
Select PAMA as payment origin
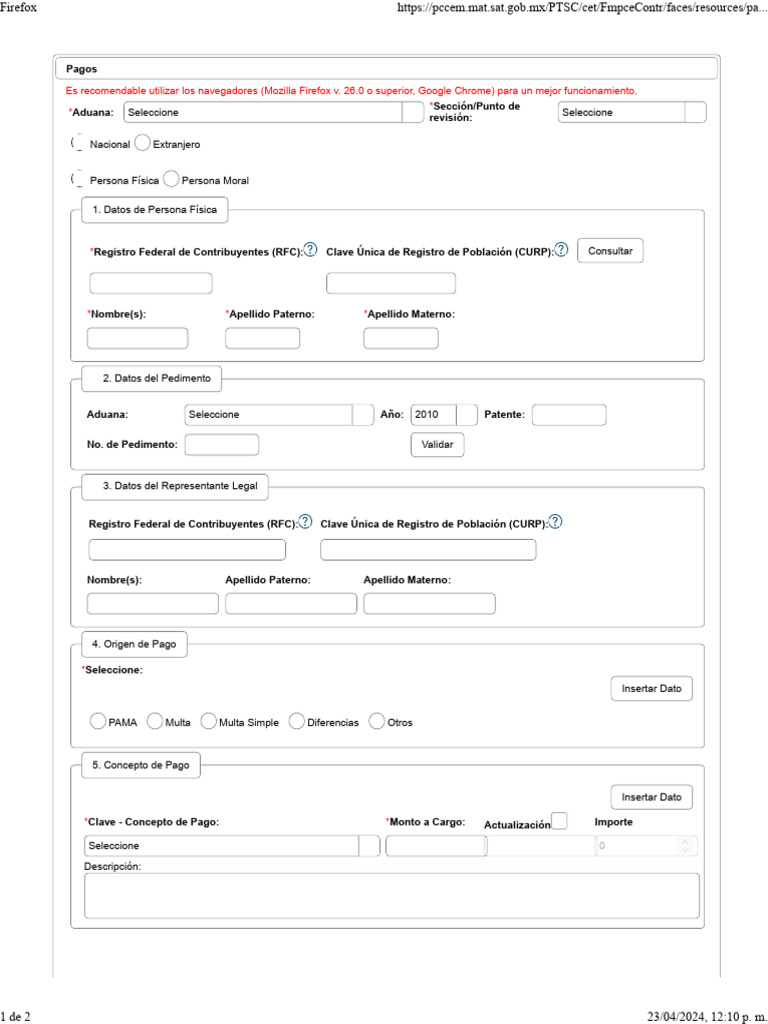(x=98, y=721)
